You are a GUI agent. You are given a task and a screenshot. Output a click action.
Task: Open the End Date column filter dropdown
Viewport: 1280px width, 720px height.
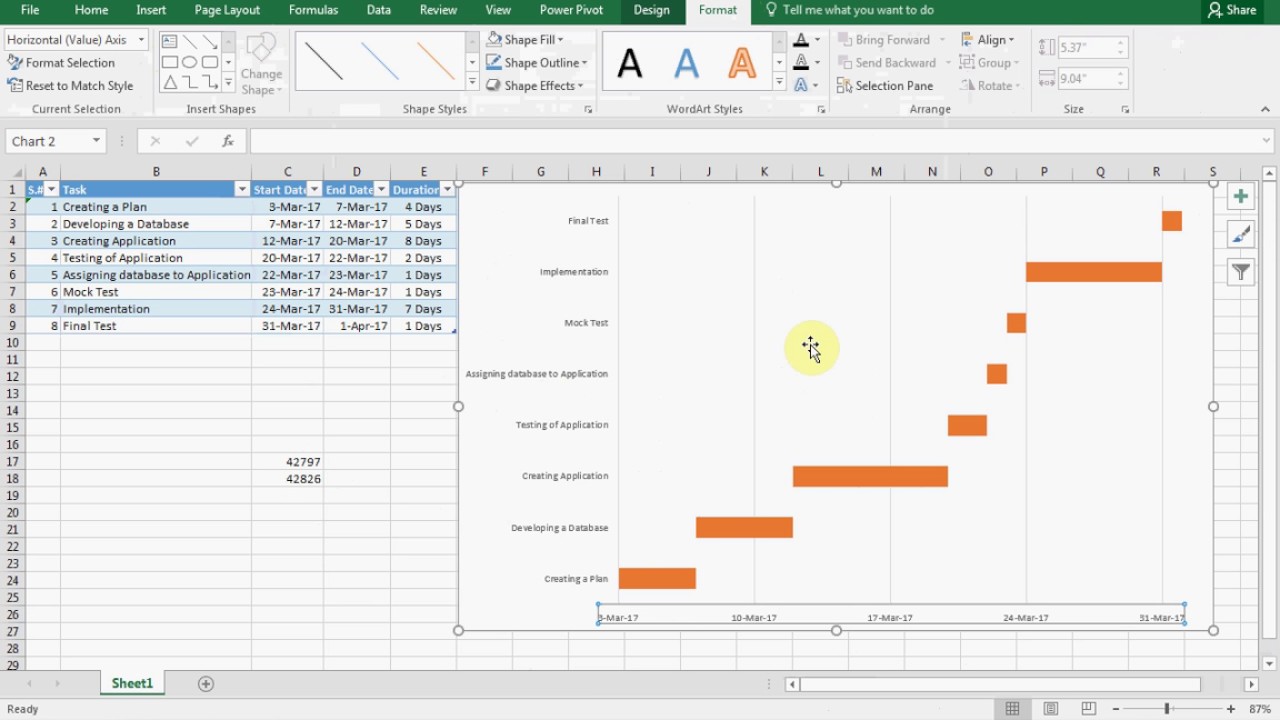[x=381, y=189]
